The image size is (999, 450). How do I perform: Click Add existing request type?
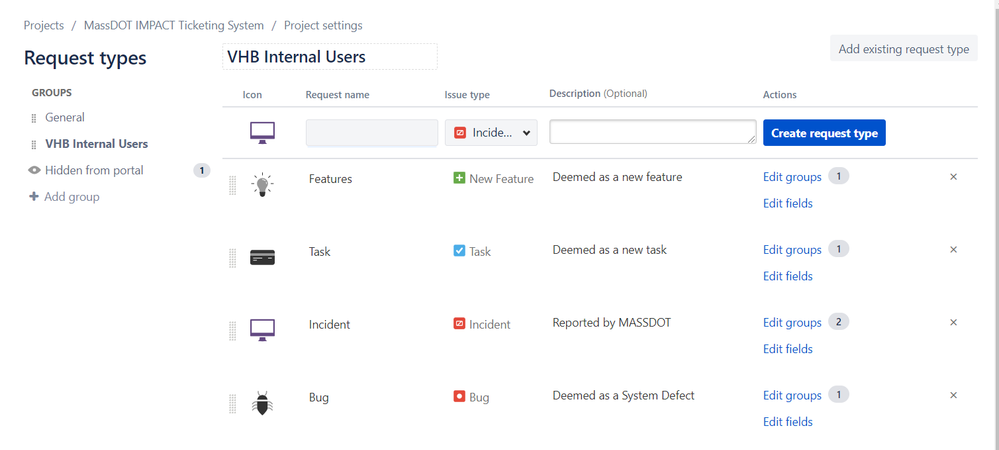pos(903,49)
